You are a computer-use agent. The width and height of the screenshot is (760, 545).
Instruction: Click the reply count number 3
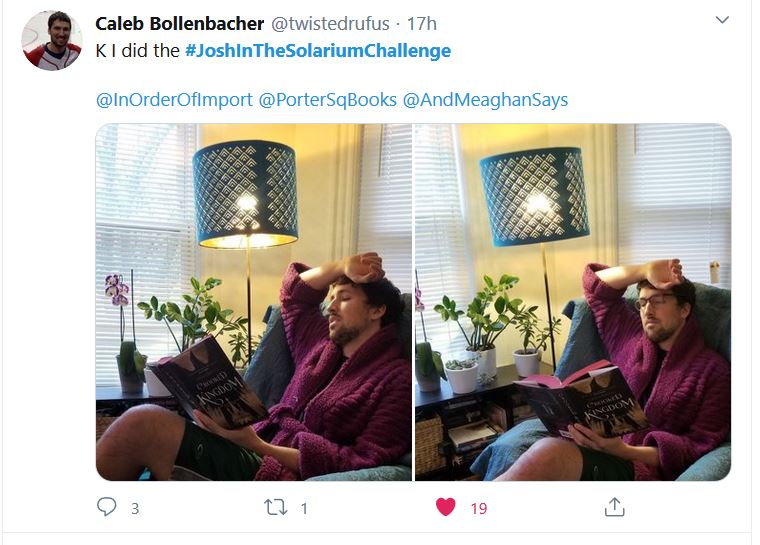coord(135,508)
